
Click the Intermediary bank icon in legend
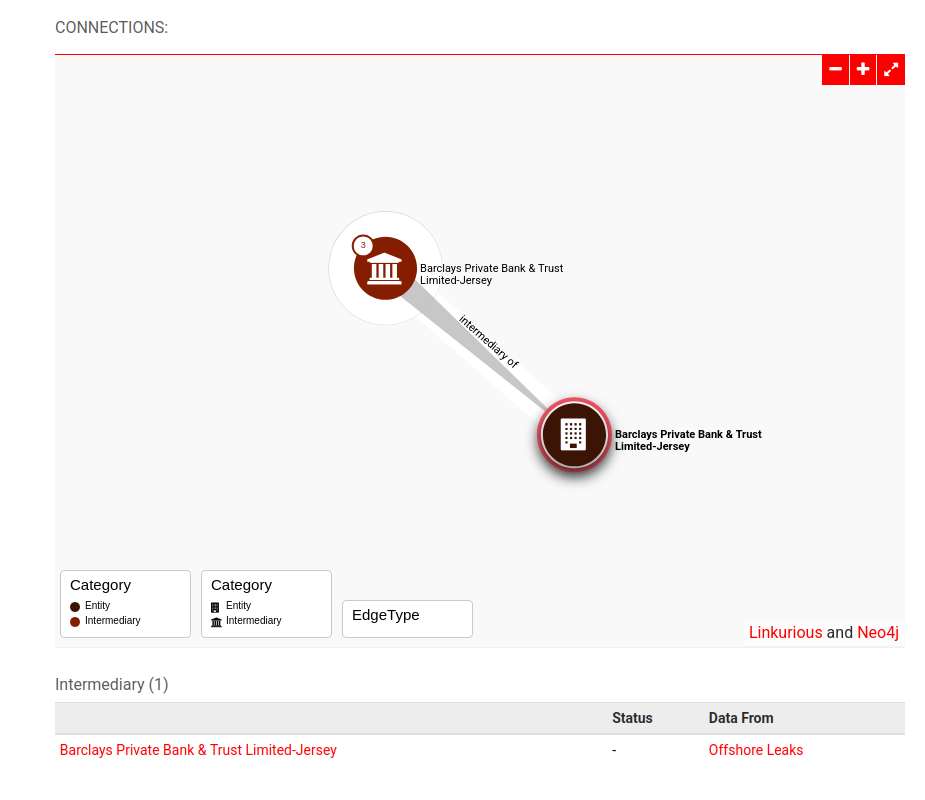click(215, 622)
